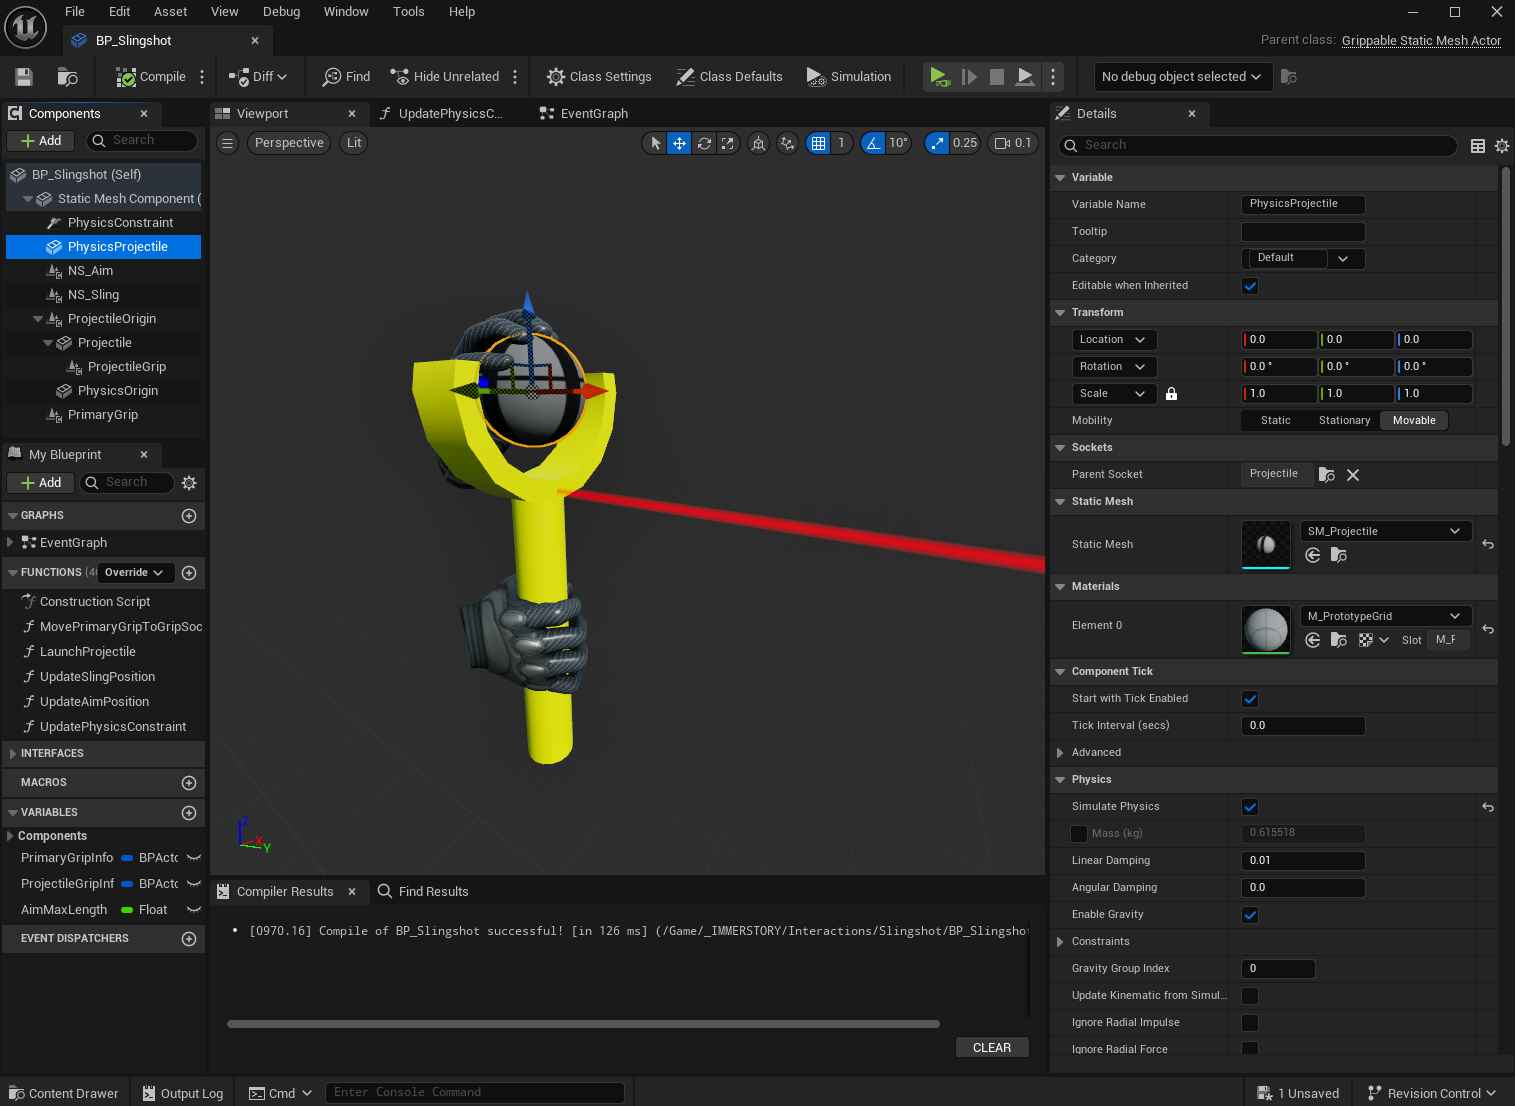This screenshot has width=1515, height=1106.
Task: Click the Browse to asset in Content Browser icon
Action: coord(68,77)
